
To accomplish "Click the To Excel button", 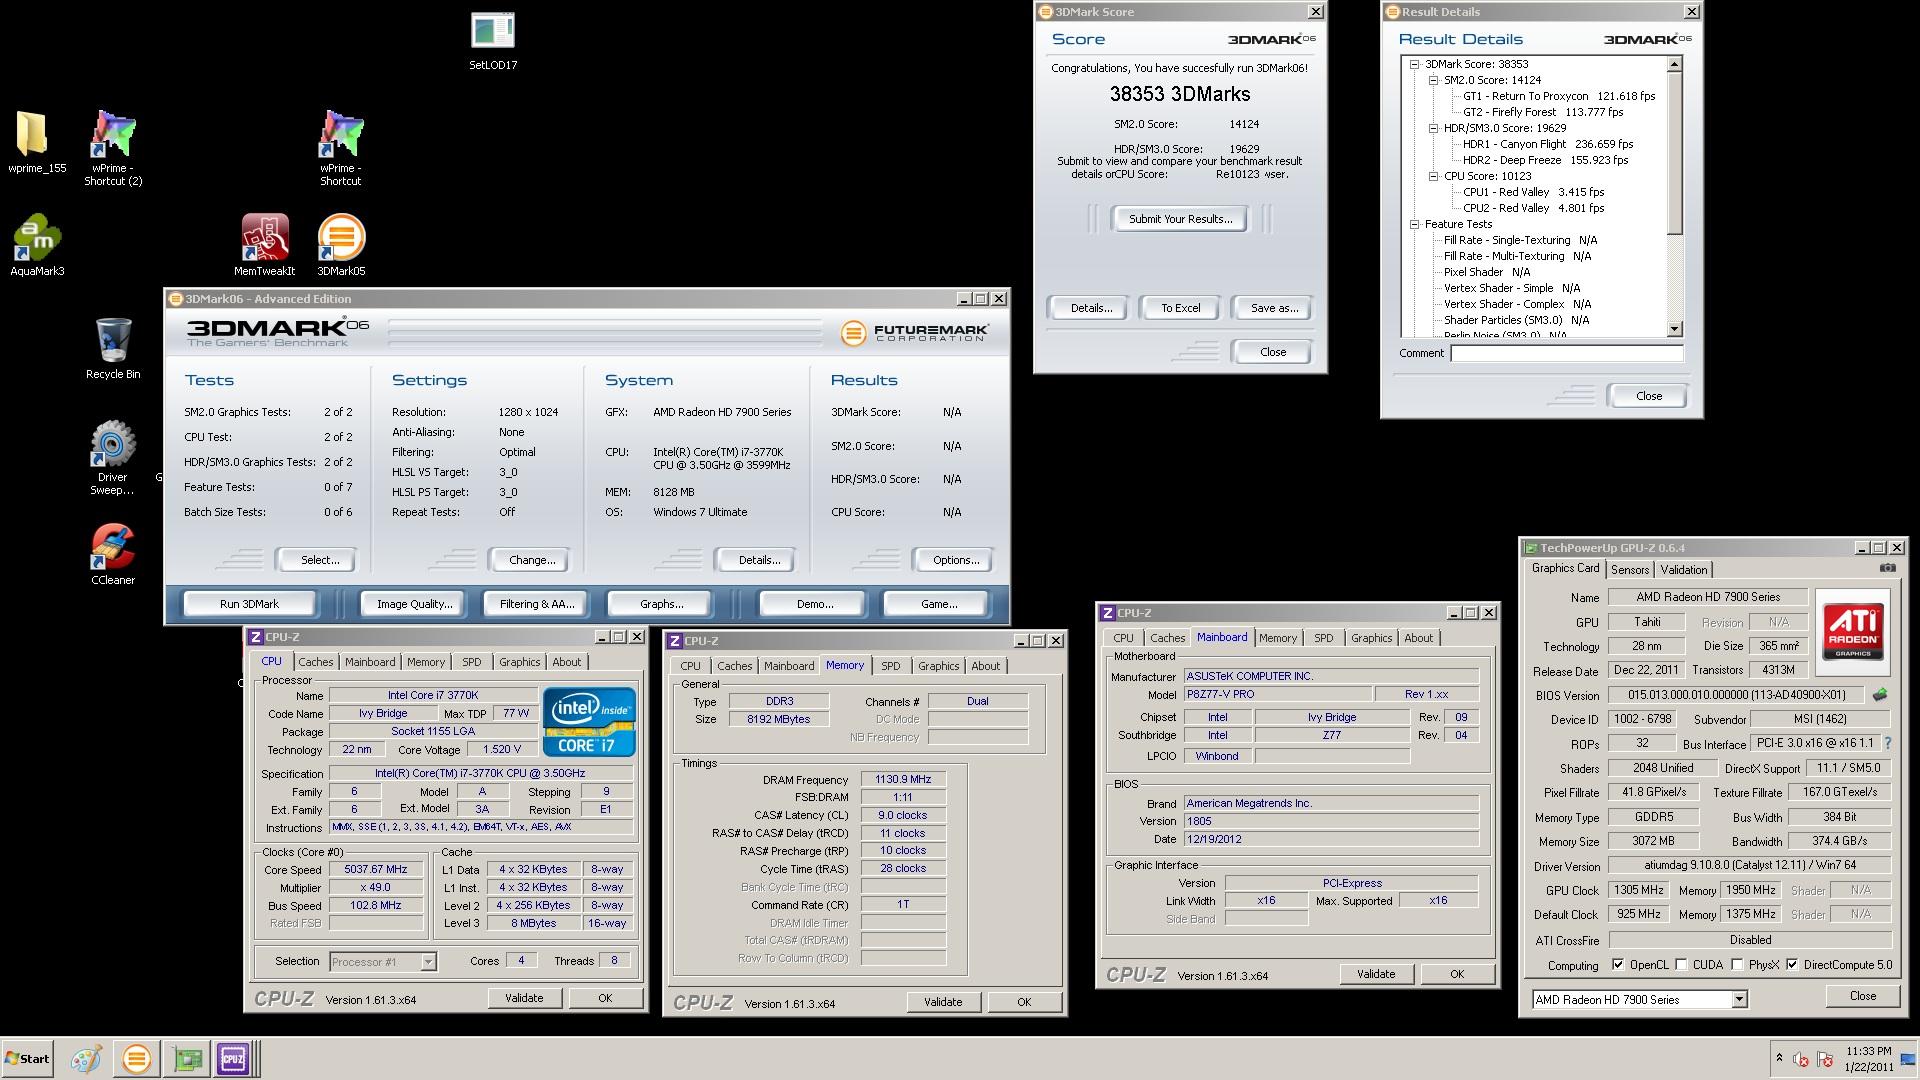I will [1180, 308].
